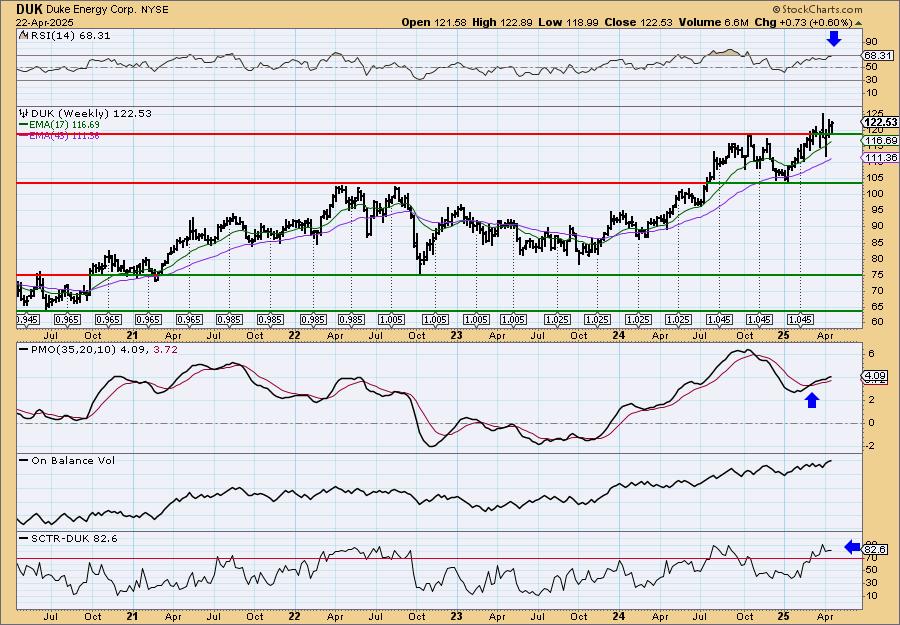
Task: Click the 105 price axis label
Action: coord(873,177)
